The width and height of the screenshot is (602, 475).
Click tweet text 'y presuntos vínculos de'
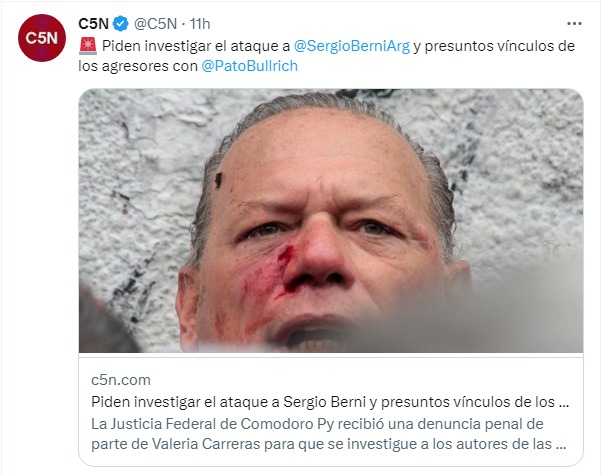pyautogui.click(x=494, y=46)
